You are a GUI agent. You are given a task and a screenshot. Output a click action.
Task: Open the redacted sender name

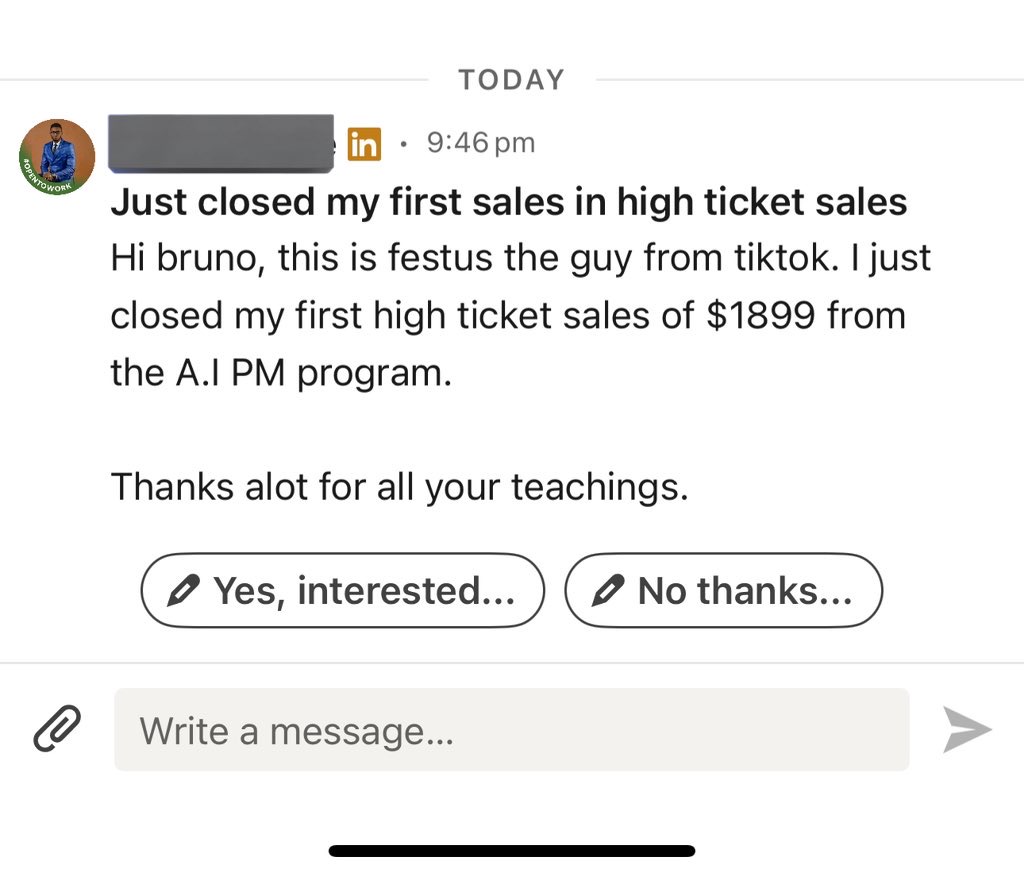pyautogui.click(x=221, y=144)
